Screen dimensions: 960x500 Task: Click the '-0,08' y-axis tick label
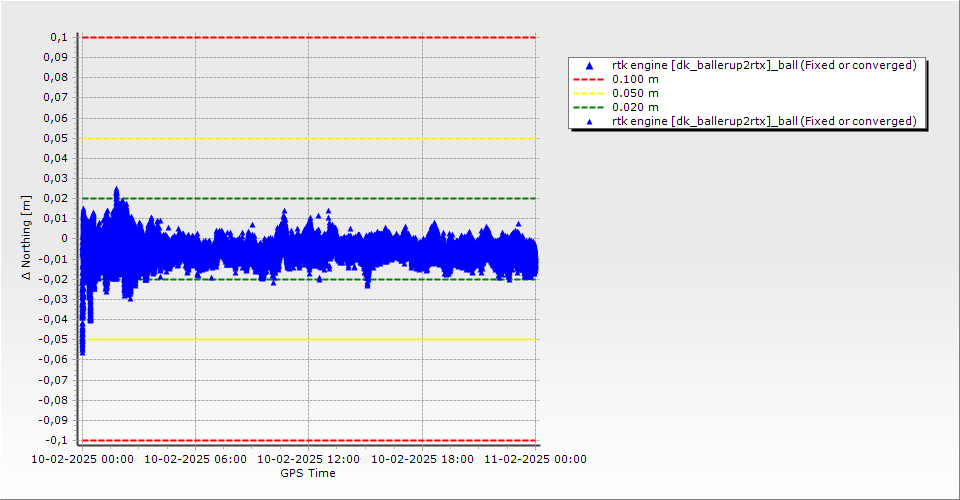pos(54,400)
